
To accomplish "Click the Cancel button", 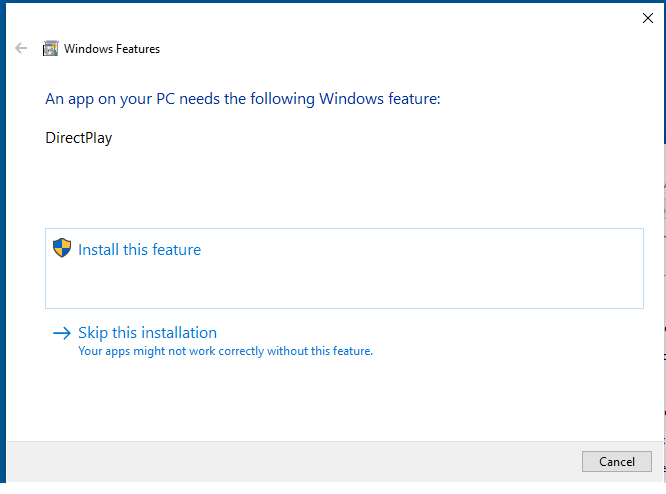I will pyautogui.click(x=616, y=461).
